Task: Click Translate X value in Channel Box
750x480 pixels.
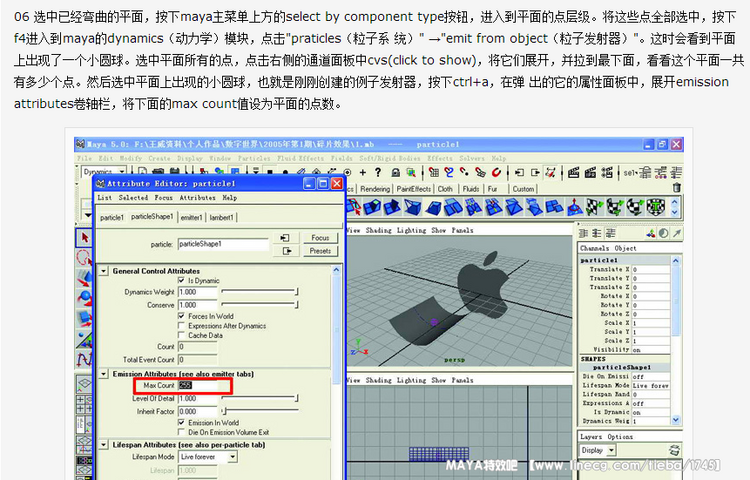Action: pyautogui.click(x=650, y=270)
